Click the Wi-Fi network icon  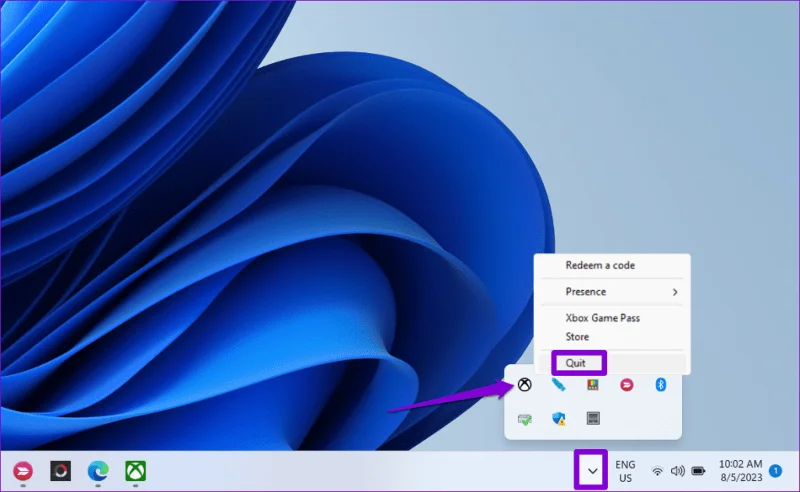(x=658, y=471)
